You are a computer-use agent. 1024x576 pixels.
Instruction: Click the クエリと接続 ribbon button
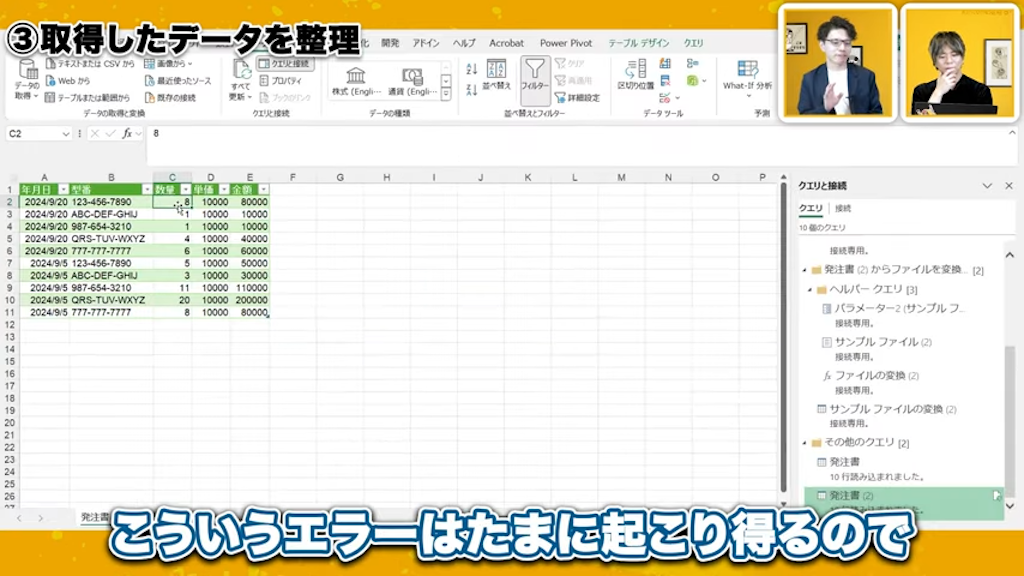click(x=280, y=63)
